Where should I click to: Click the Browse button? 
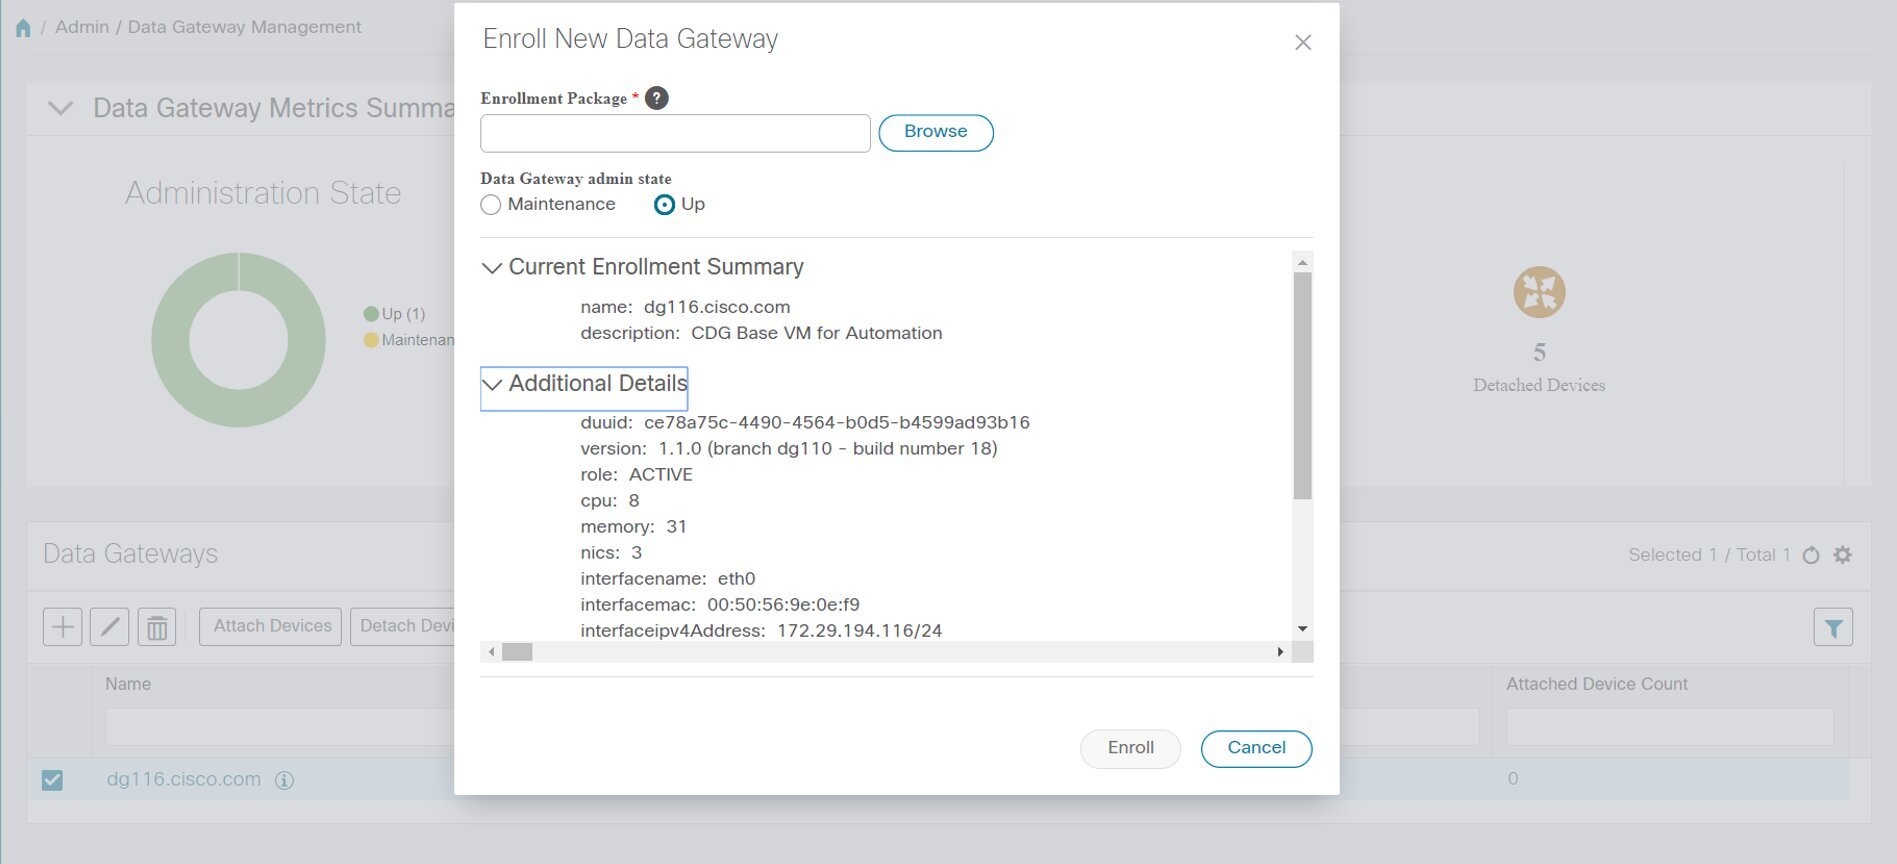[x=935, y=132]
